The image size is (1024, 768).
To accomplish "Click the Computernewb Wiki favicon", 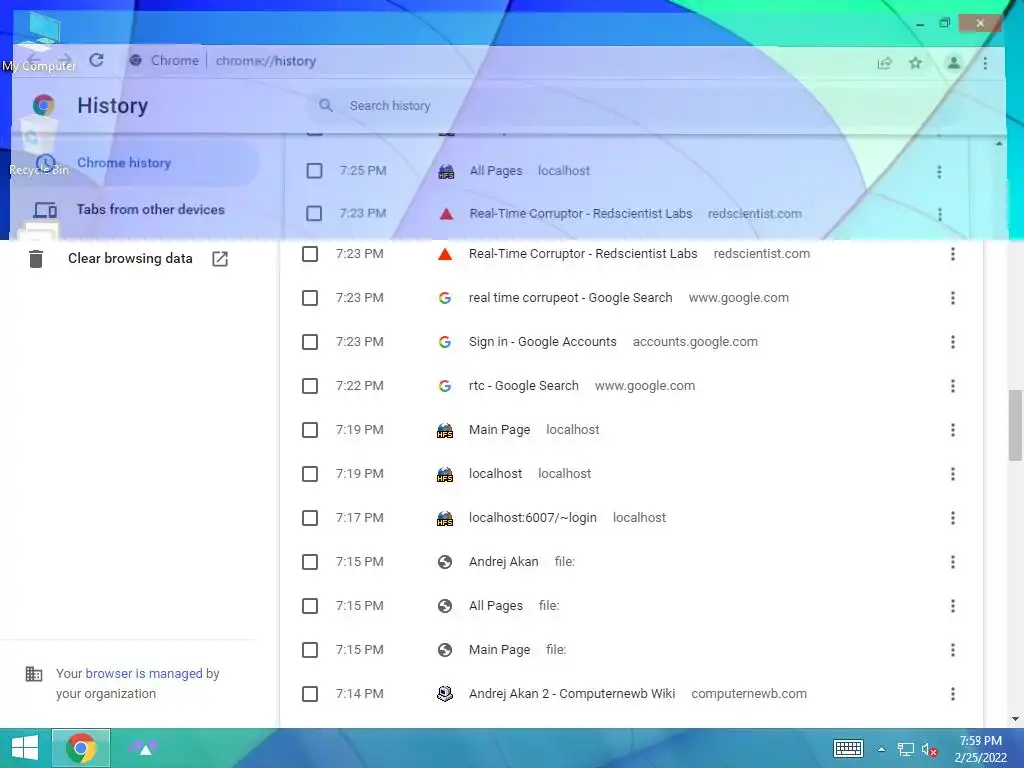I will [445, 694].
